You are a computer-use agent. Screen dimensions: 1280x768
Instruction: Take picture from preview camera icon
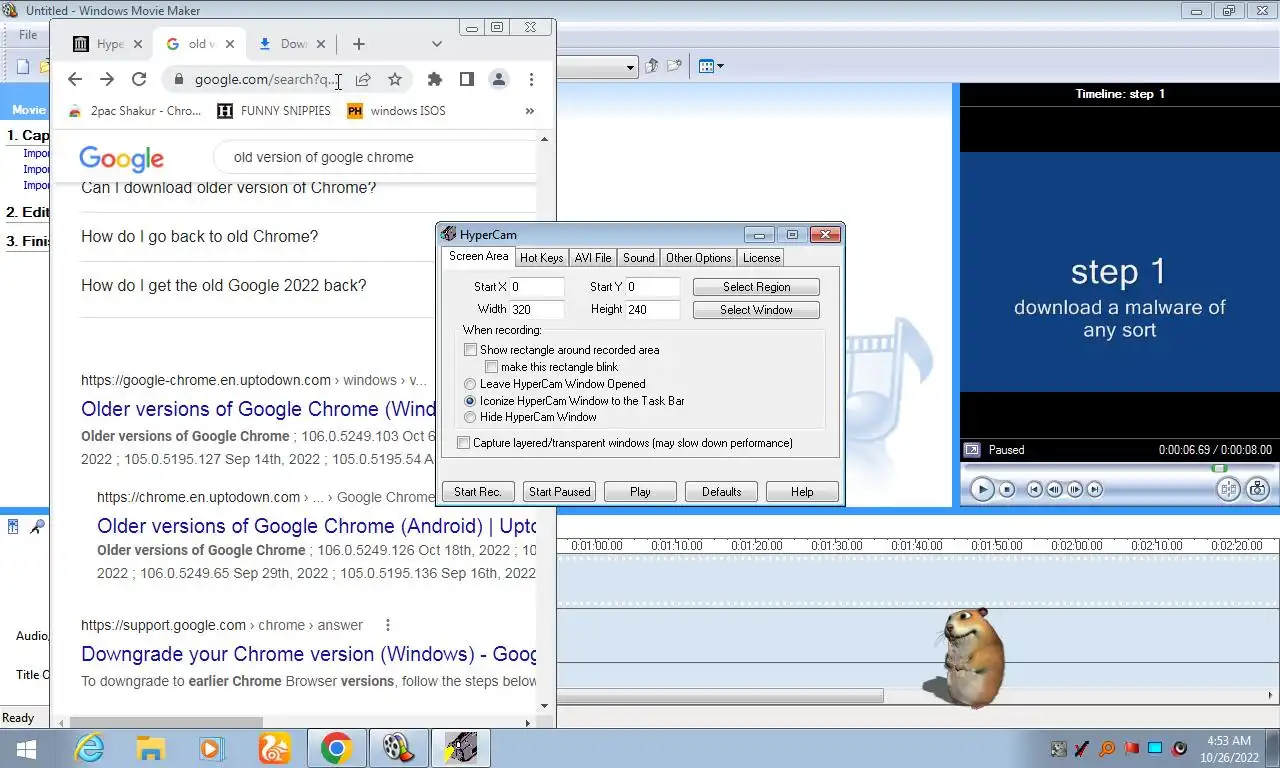pyautogui.click(x=1257, y=489)
